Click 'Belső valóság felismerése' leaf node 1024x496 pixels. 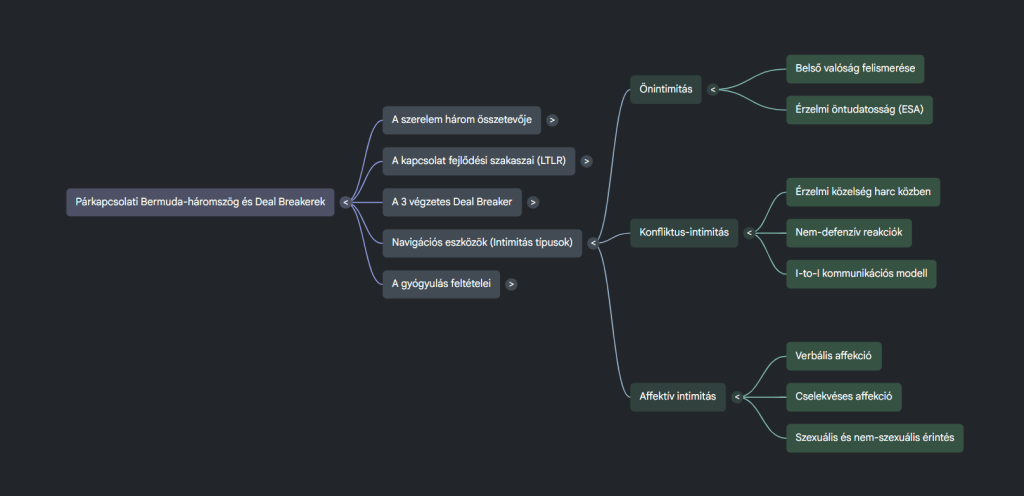pos(855,68)
